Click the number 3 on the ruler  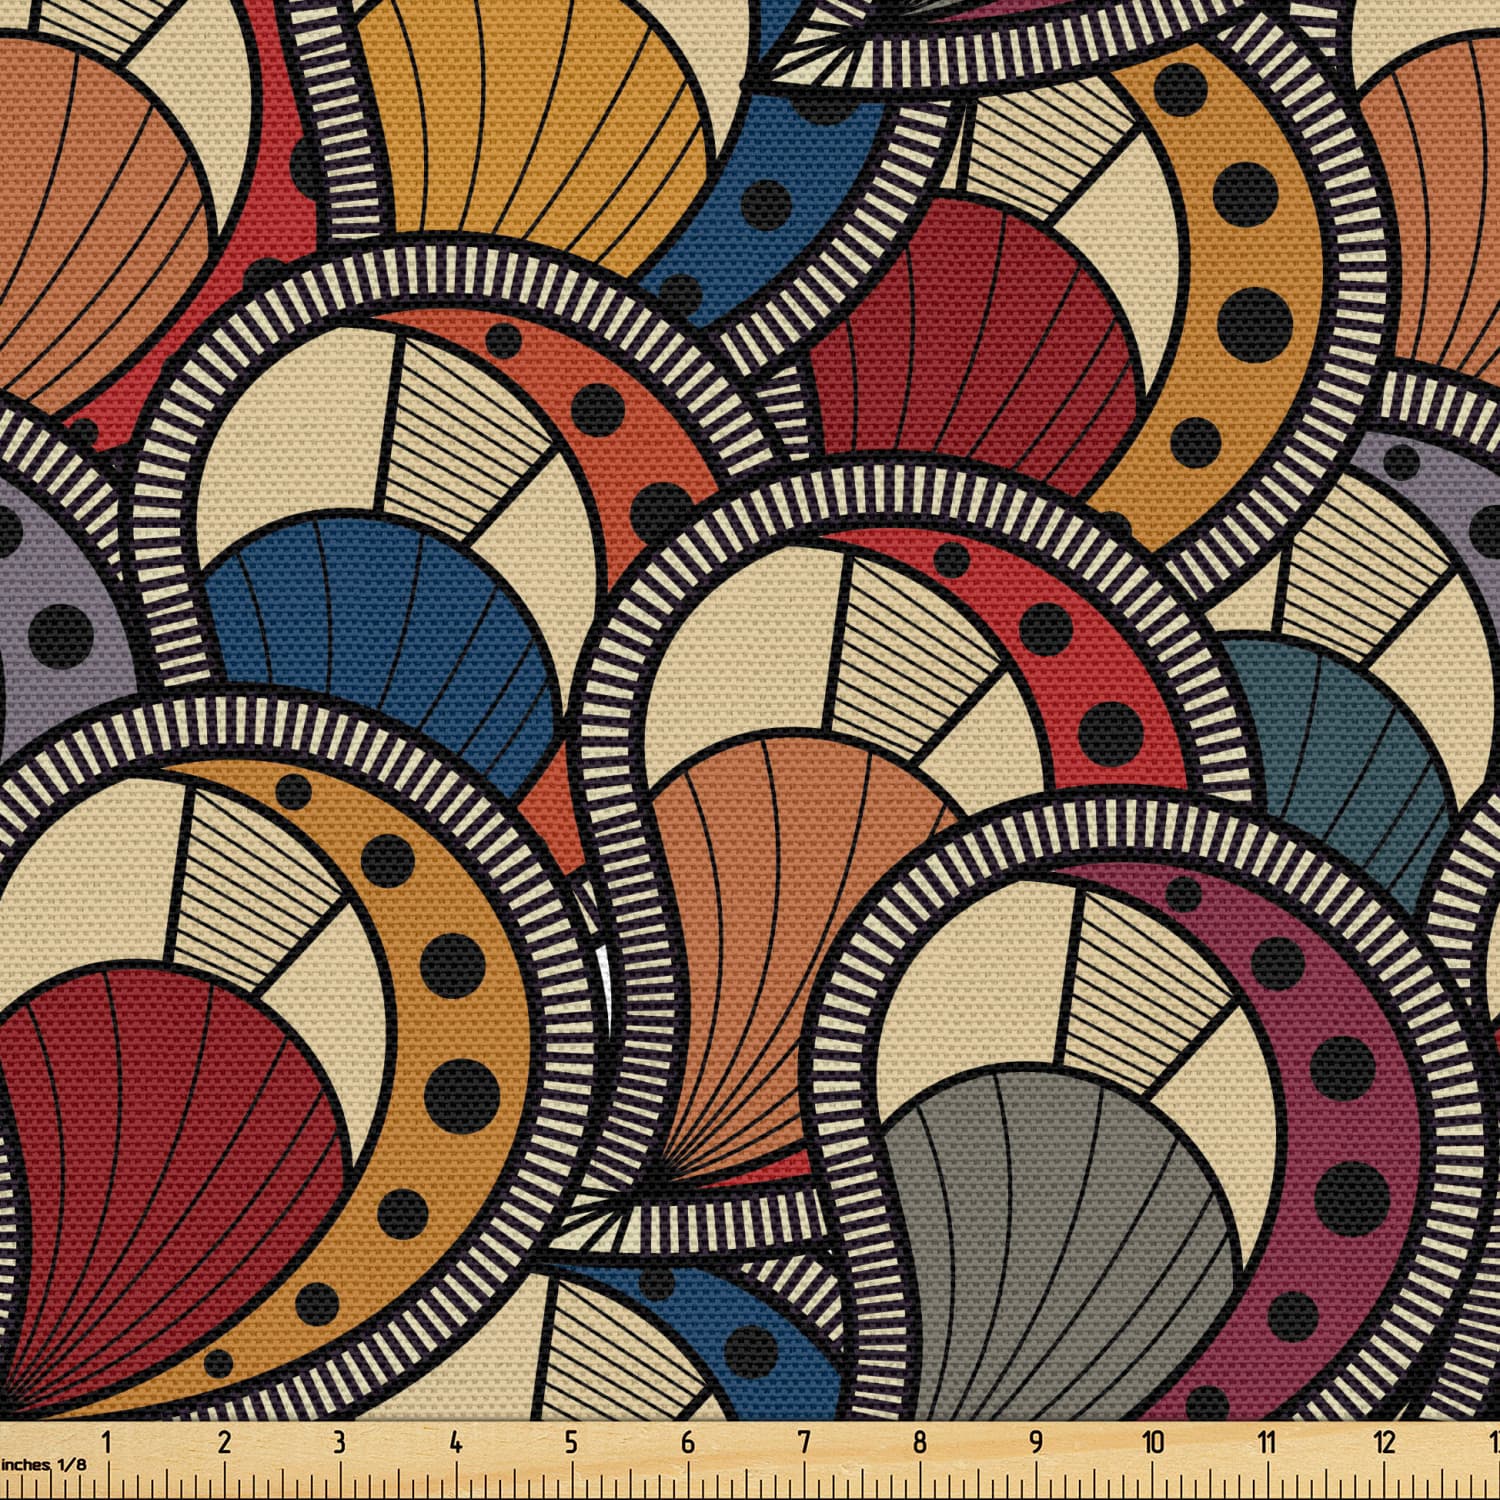coord(339,1441)
